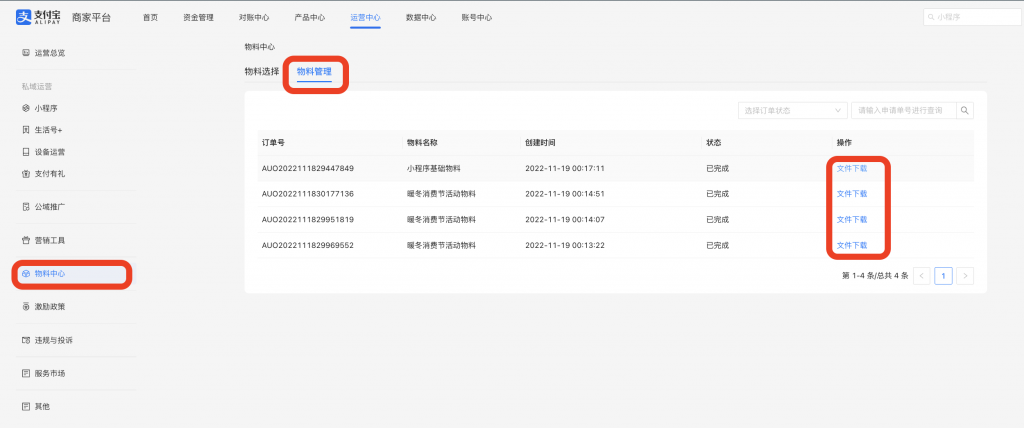The image size is (1024, 428).
Task: Open 设备运营 in sidebar
Action: coord(50,152)
